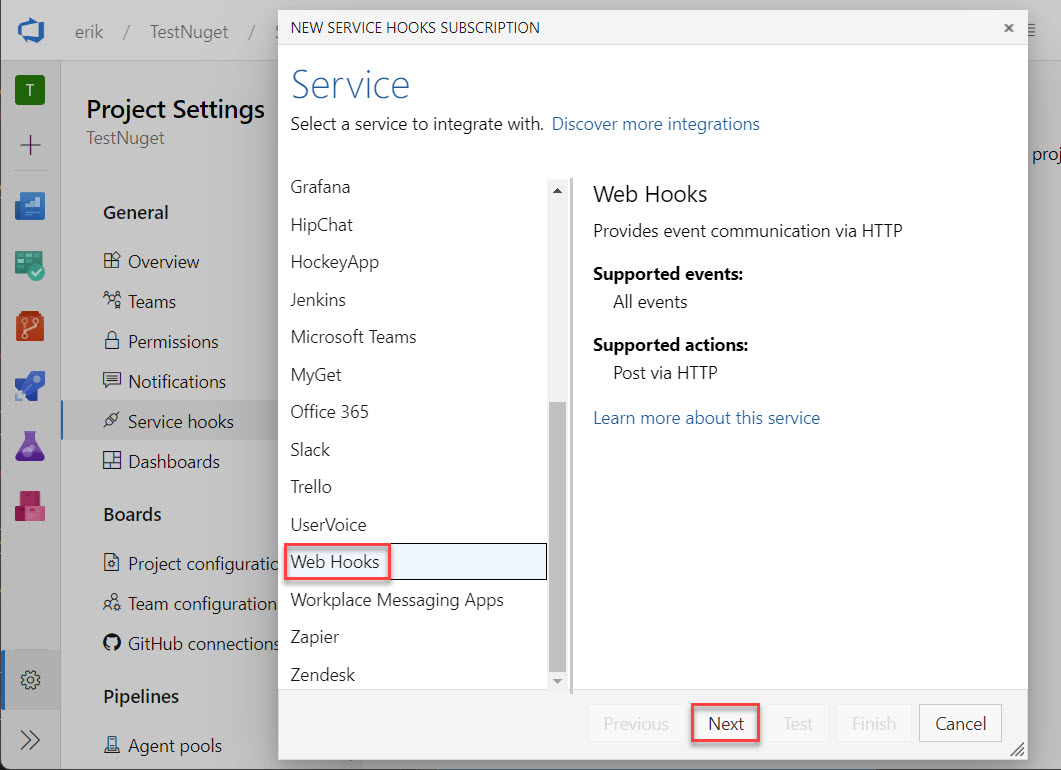Open the Agent pools page
This screenshot has height=770, width=1061.
175,746
